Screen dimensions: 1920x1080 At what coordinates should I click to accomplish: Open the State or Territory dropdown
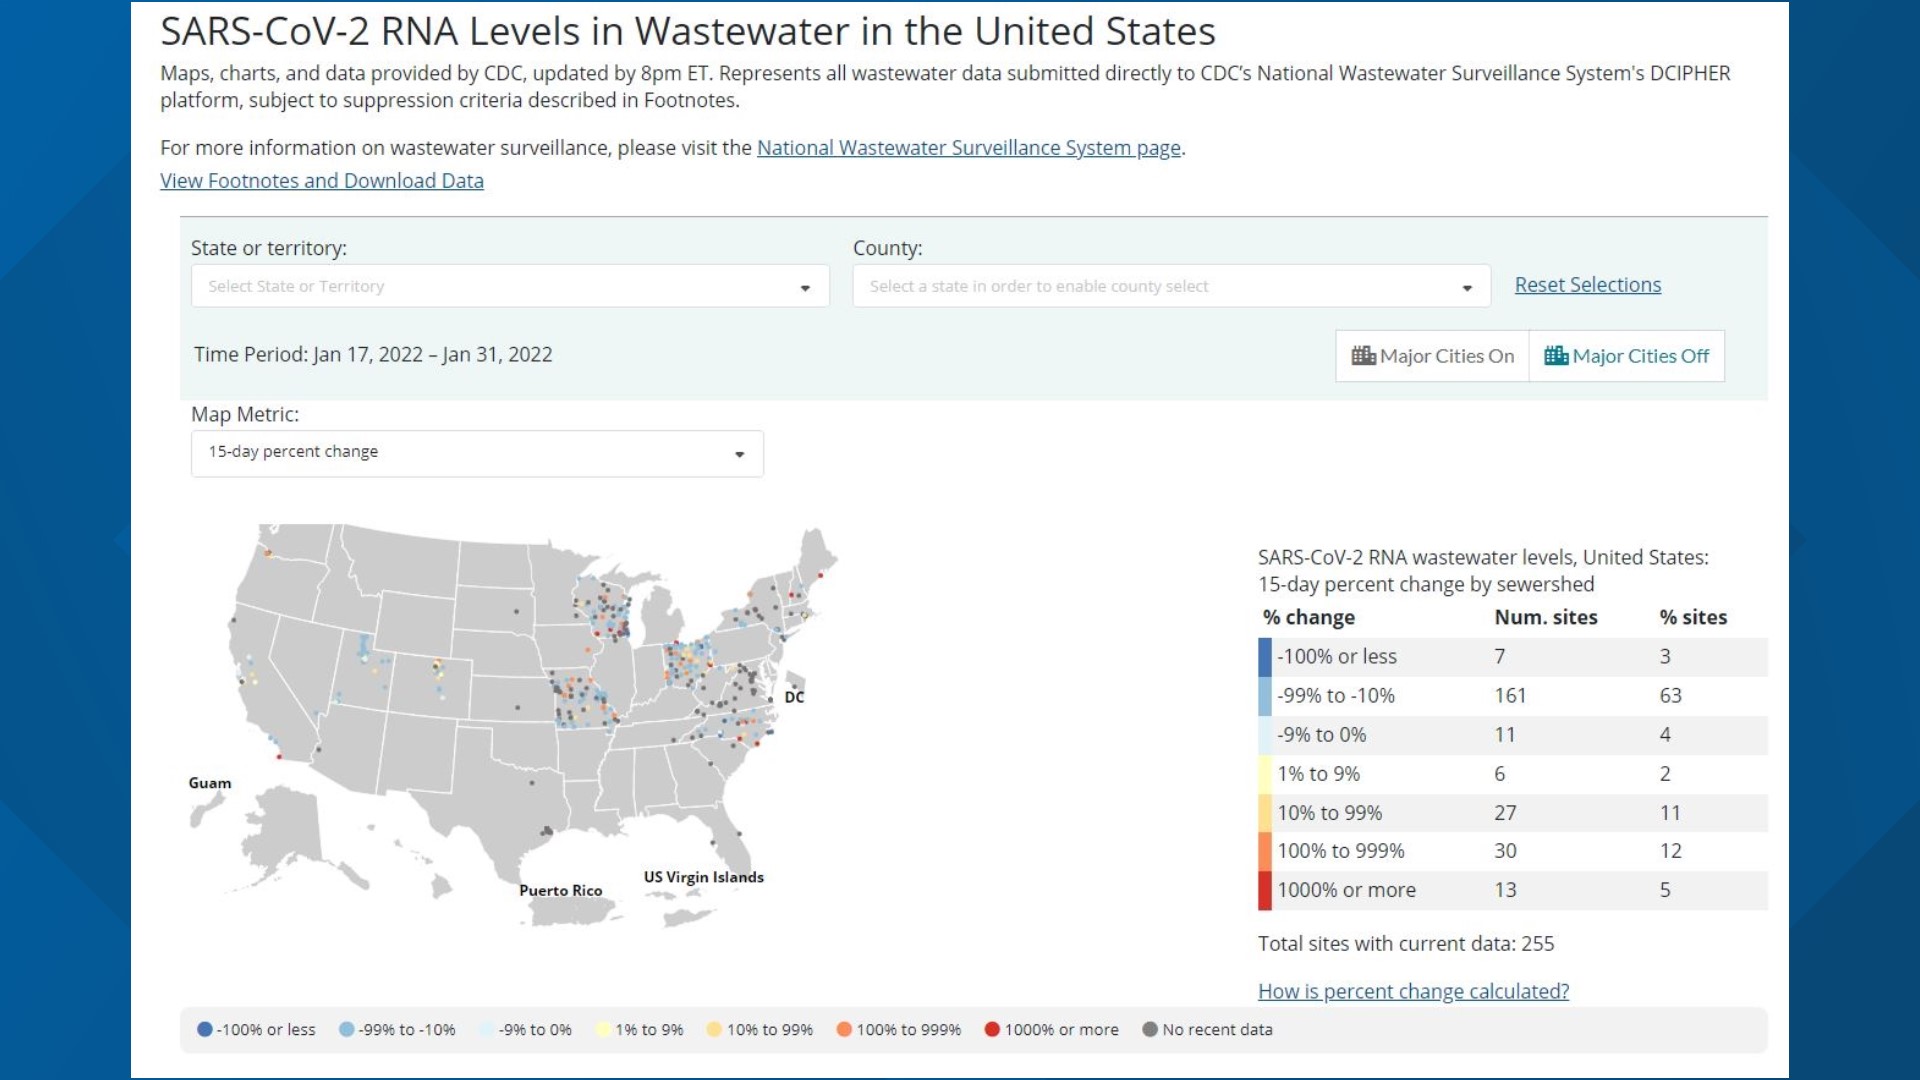[x=510, y=286]
